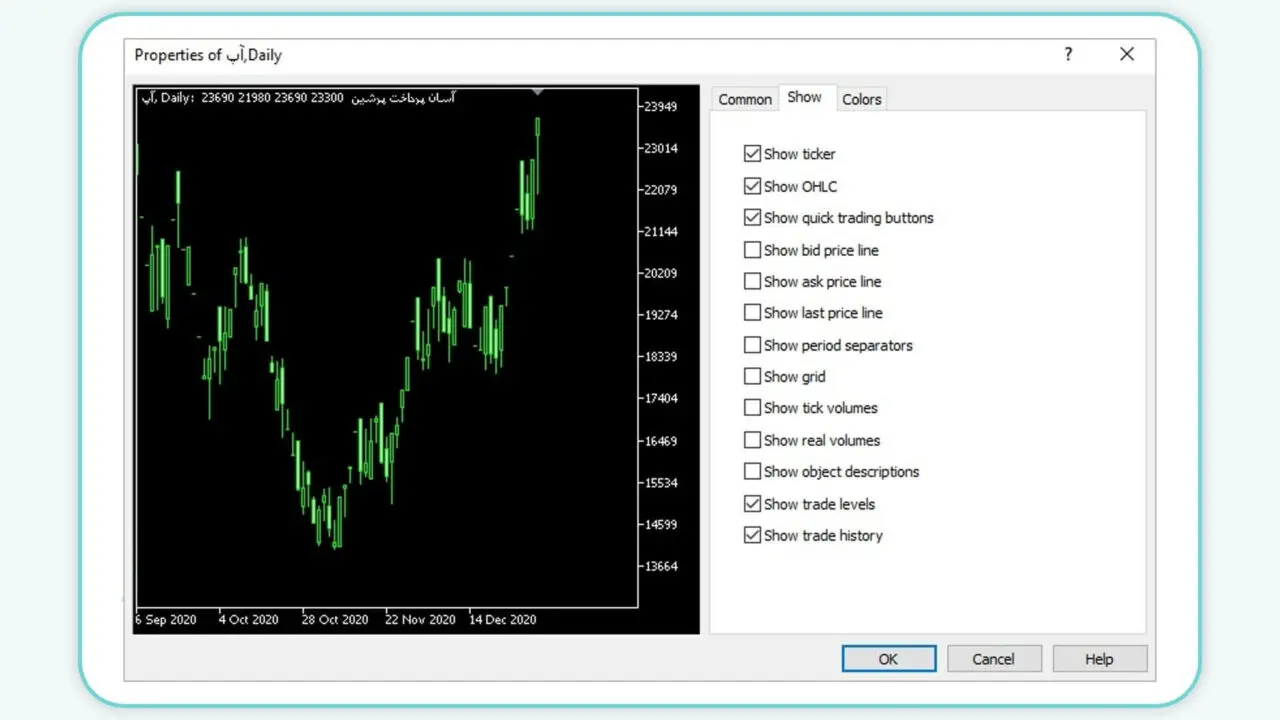
Task: Click the chart shift triangle marker
Action: [x=538, y=92]
